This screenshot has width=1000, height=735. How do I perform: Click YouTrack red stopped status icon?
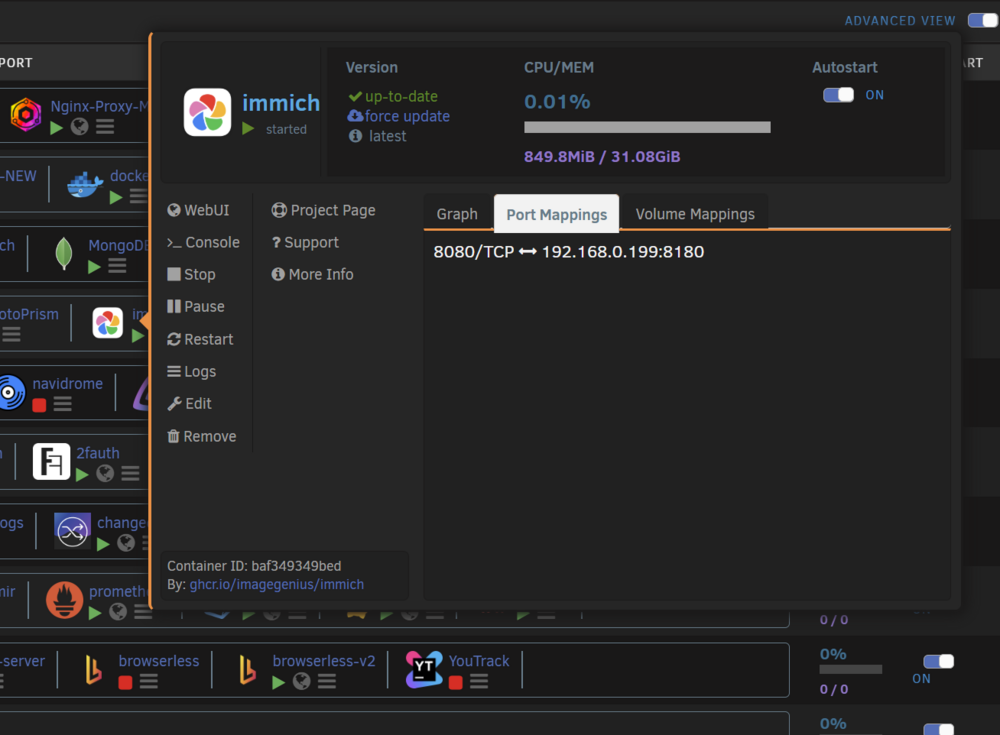[x=456, y=683]
